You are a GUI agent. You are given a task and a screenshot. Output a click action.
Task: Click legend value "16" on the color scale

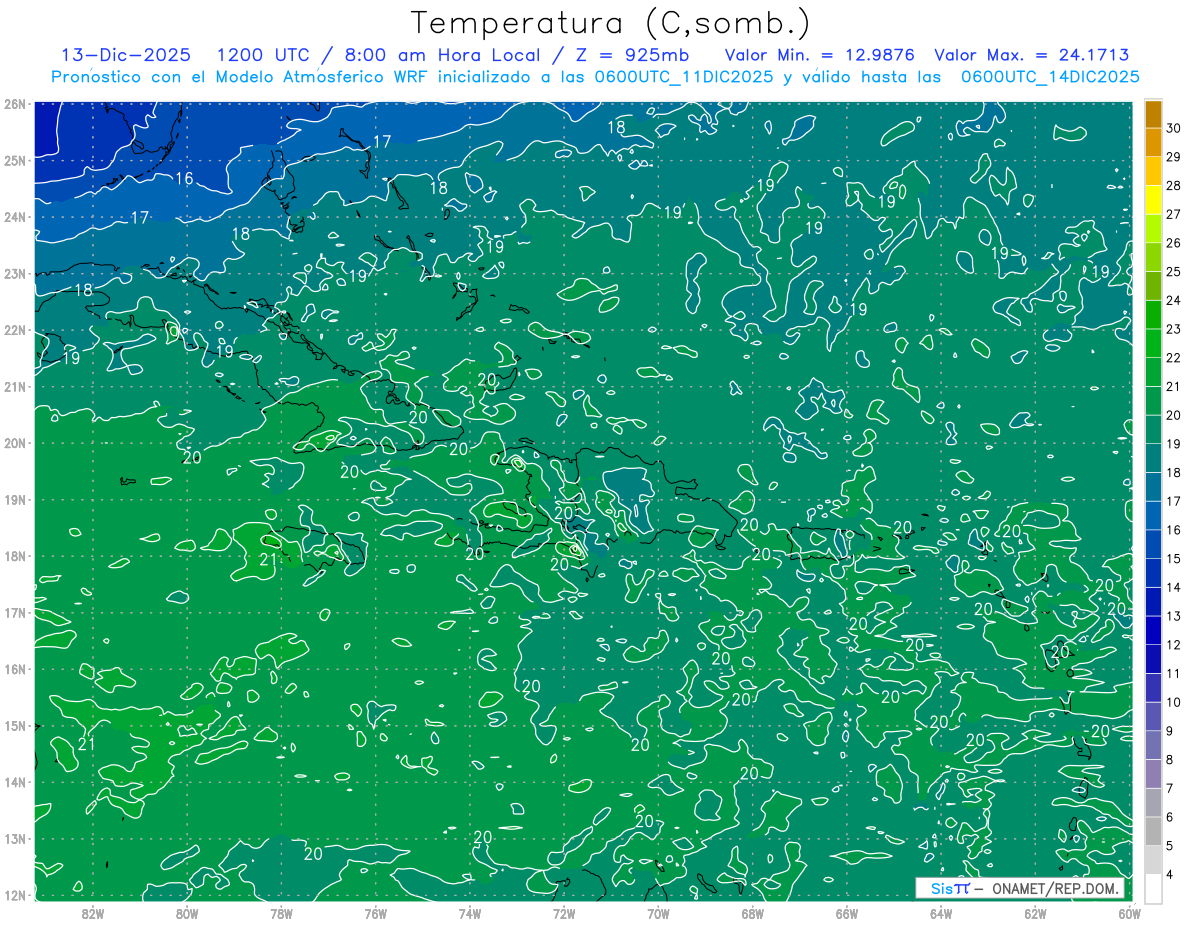1174,530
